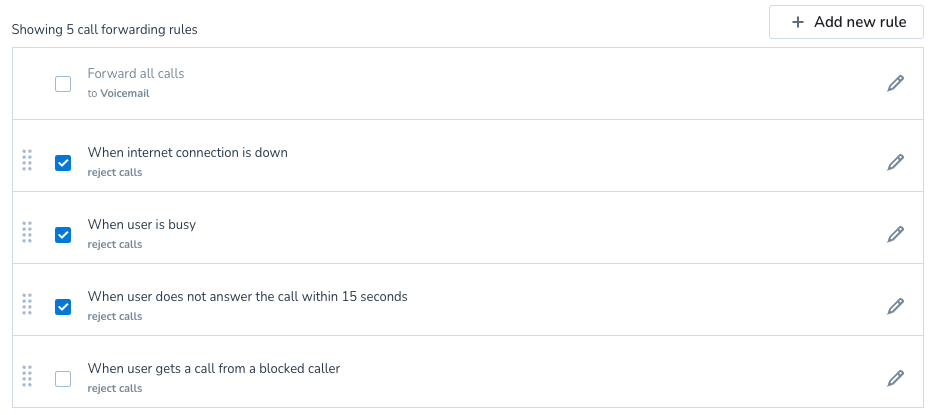Click pencil icon for internet connection down rule
930x415 pixels.
pos(895,162)
